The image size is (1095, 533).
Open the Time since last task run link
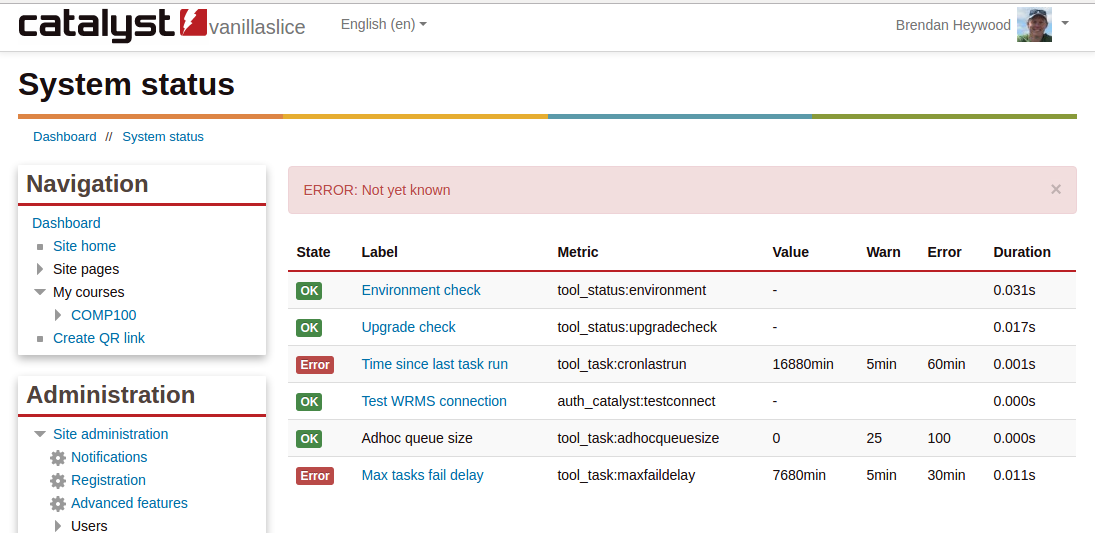coord(434,364)
